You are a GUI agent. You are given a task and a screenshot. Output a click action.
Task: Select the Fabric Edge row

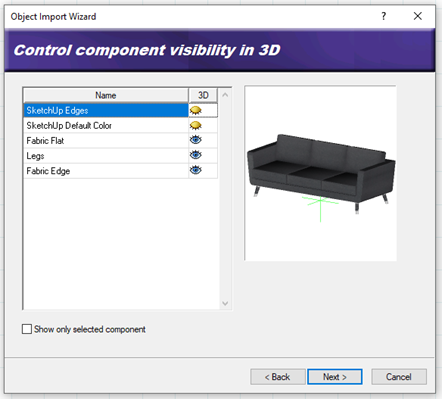coord(106,171)
